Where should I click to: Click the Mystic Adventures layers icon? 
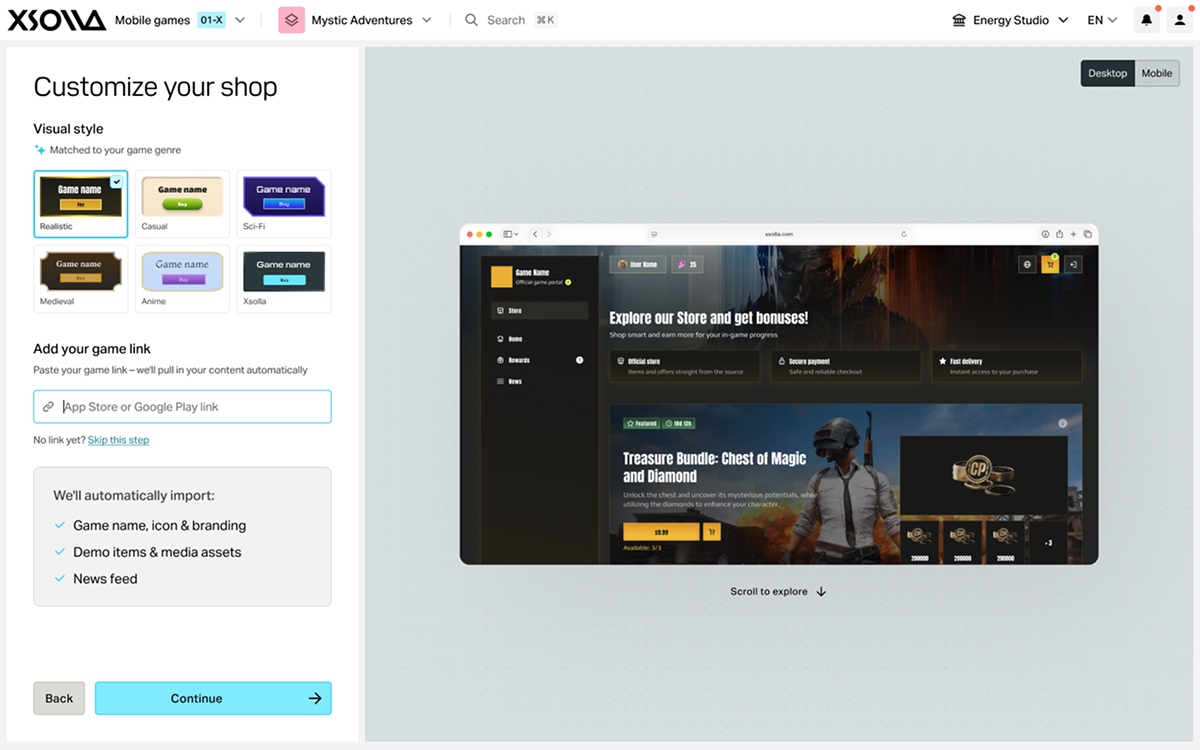click(x=291, y=20)
